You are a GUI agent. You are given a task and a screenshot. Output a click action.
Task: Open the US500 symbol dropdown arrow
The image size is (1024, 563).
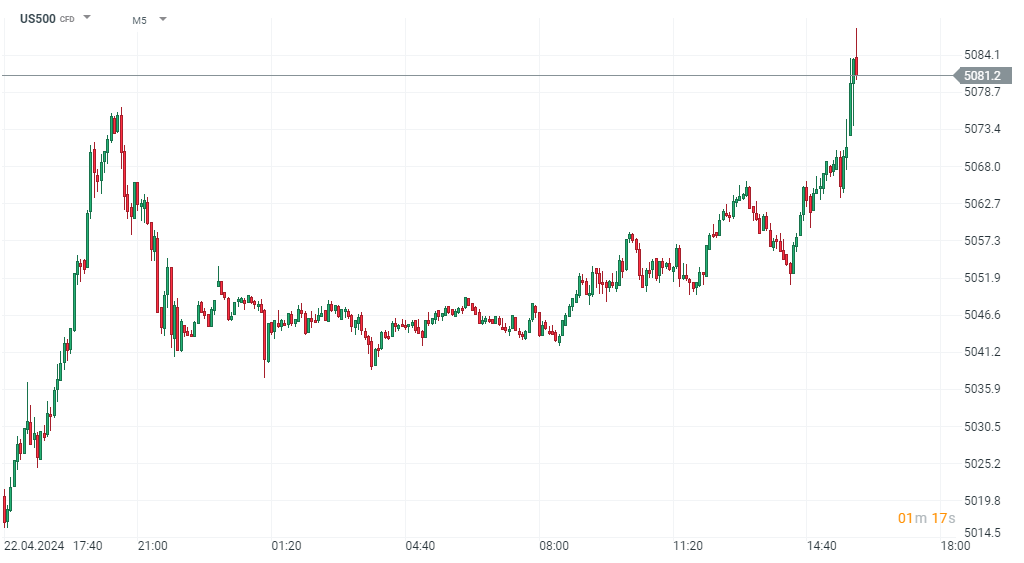click(x=87, y=18)
